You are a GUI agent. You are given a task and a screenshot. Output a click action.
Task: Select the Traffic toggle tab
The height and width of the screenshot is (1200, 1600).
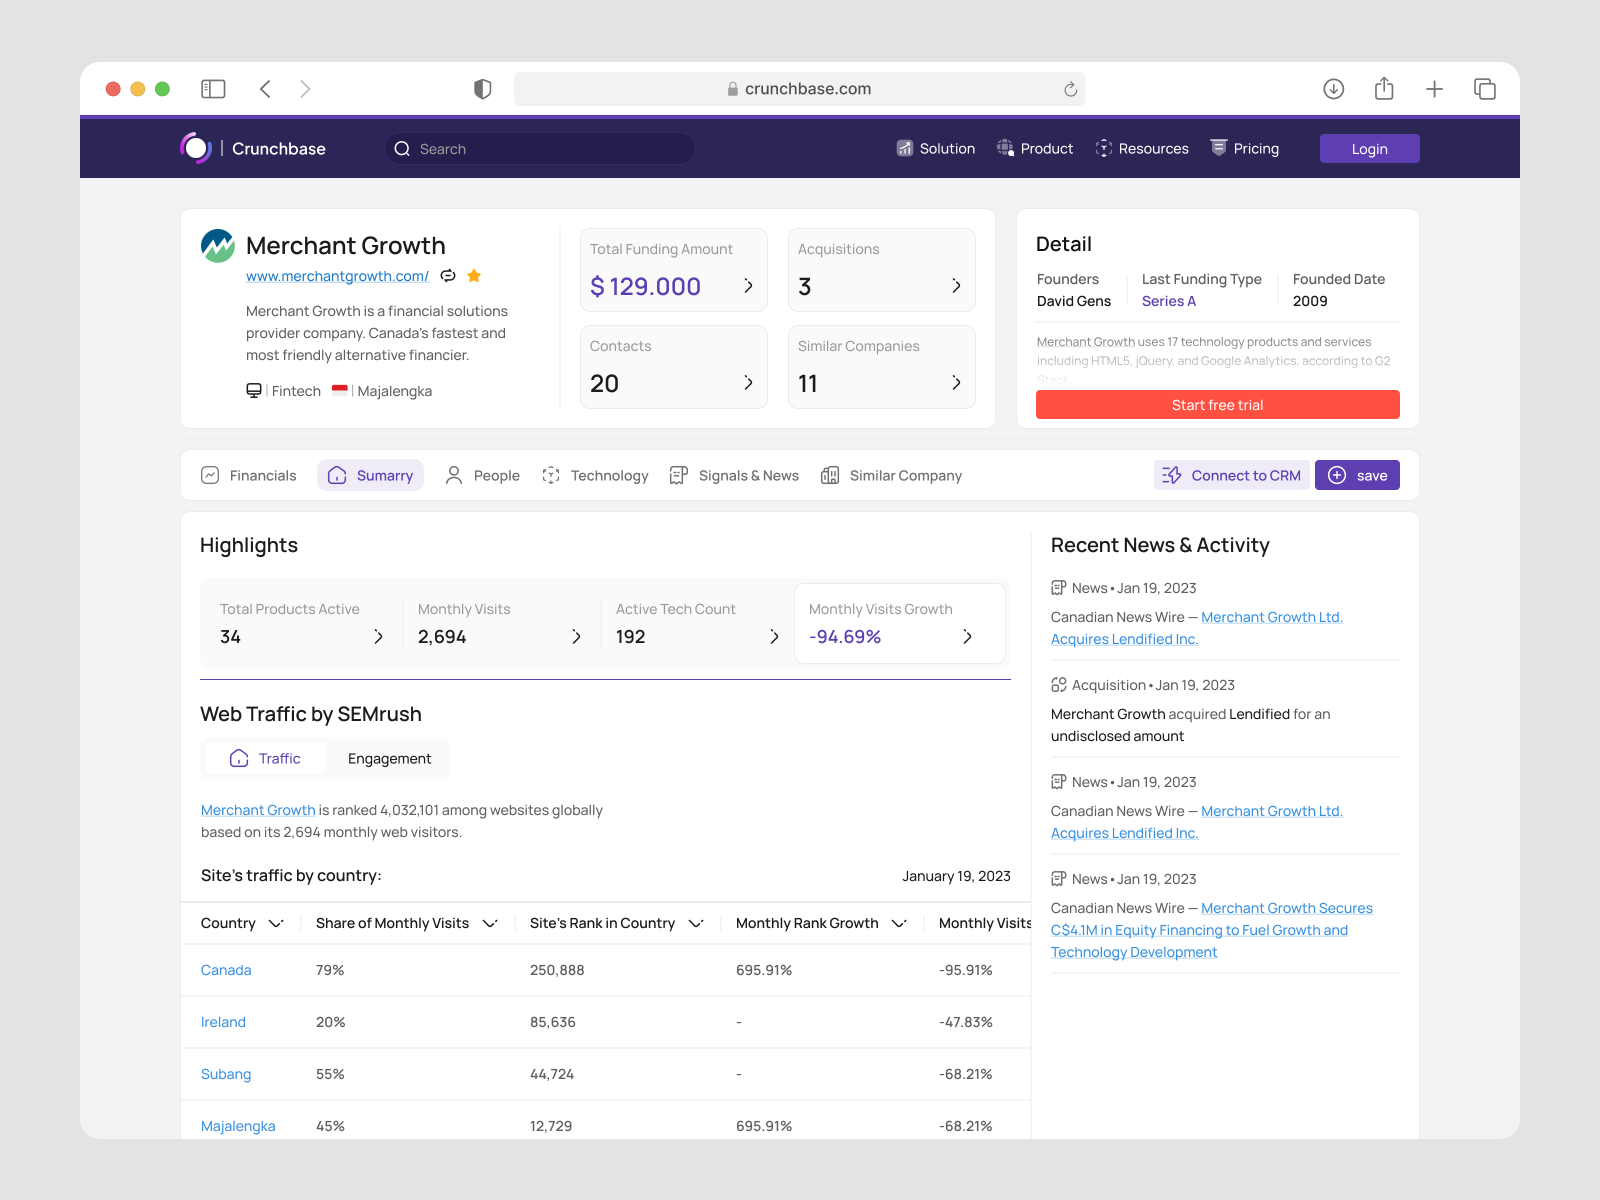pos(265,758)
